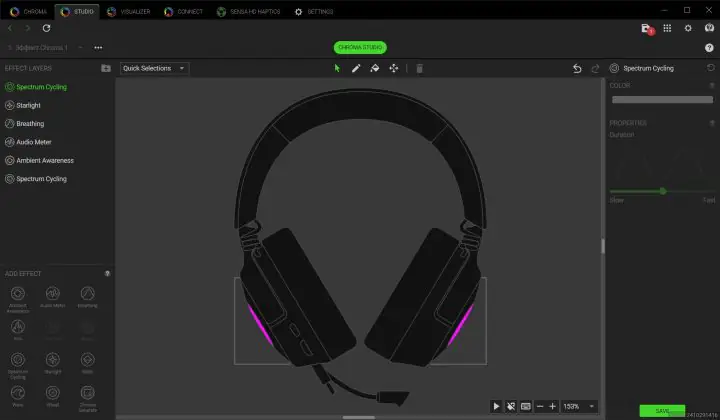720x420 pixels.
Task: Add Ambient Awareness effect
Action: (18, 298)
